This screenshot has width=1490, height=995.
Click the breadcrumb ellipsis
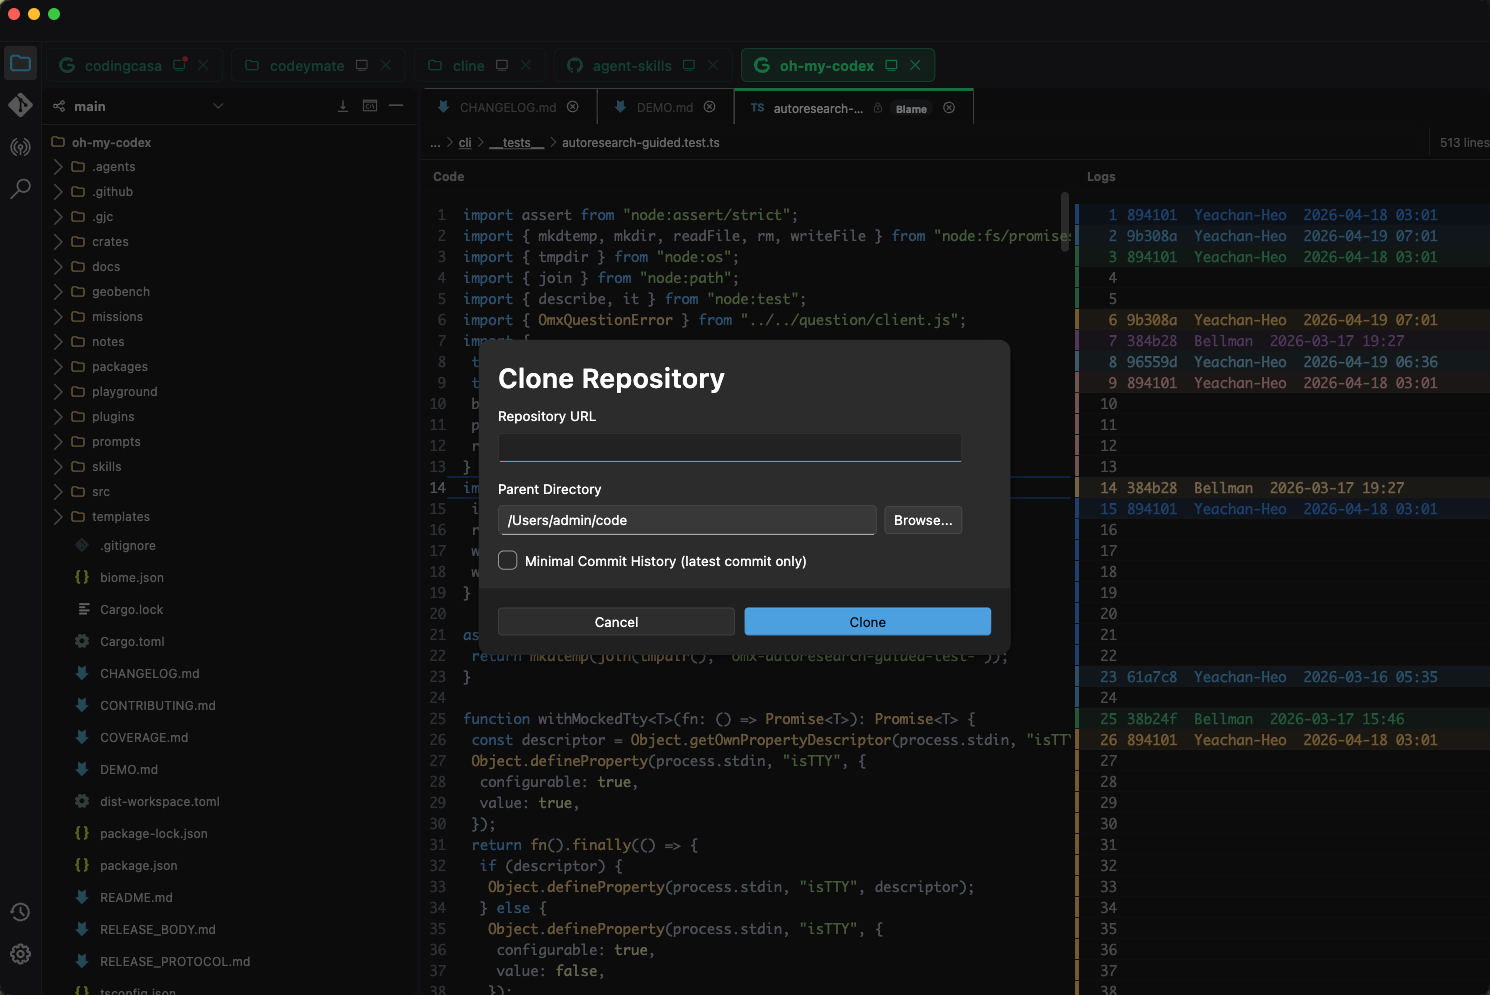pyautogui.click(x=435, y=143)
